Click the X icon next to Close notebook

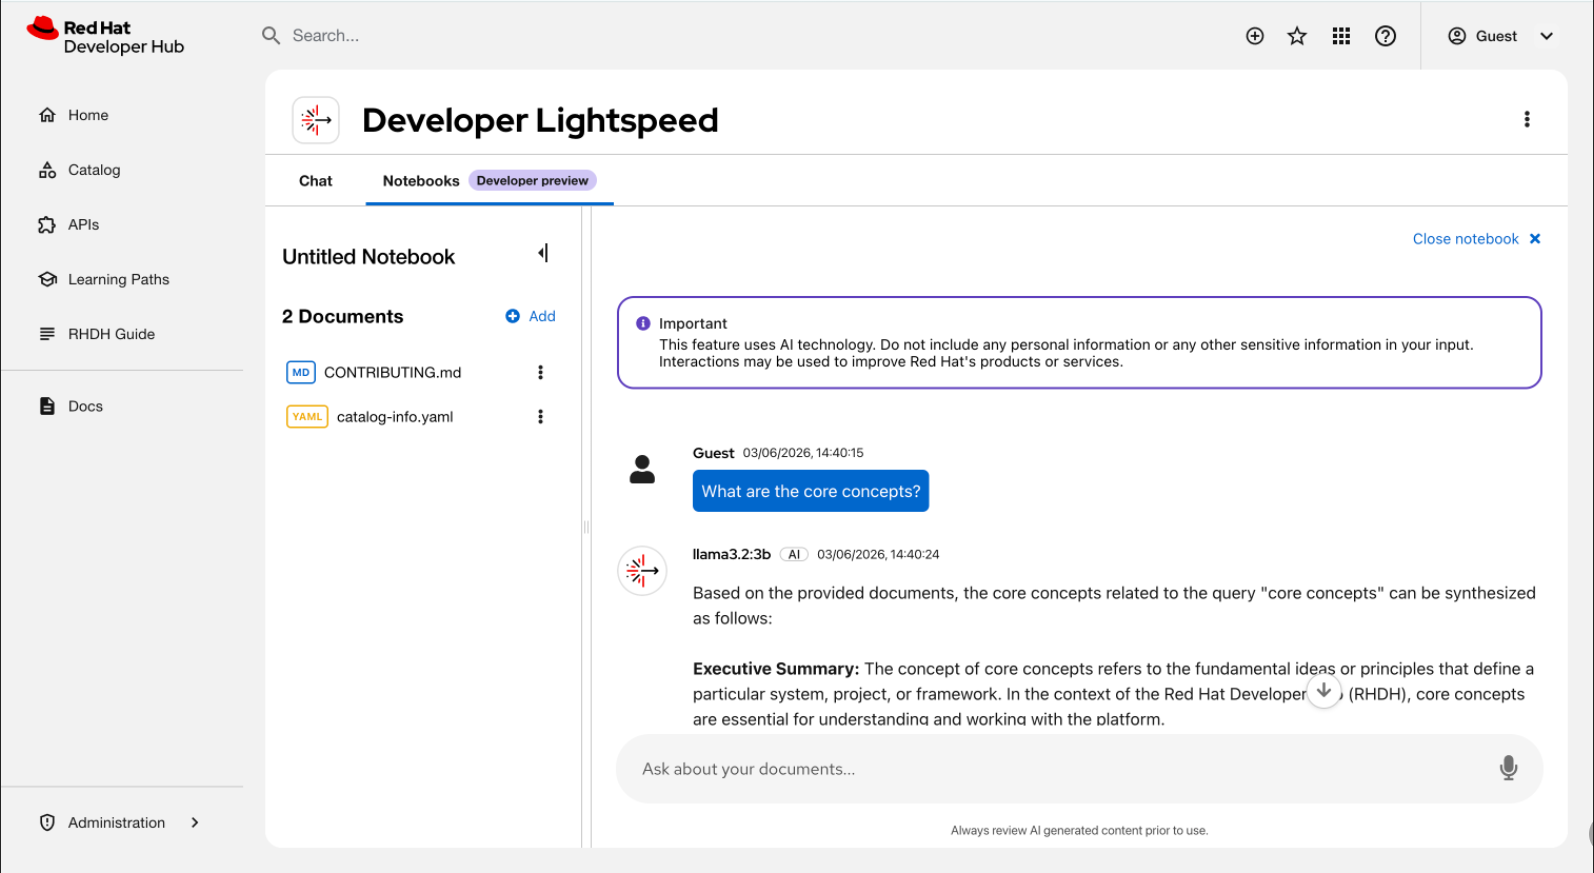[x=1535, y=239]
